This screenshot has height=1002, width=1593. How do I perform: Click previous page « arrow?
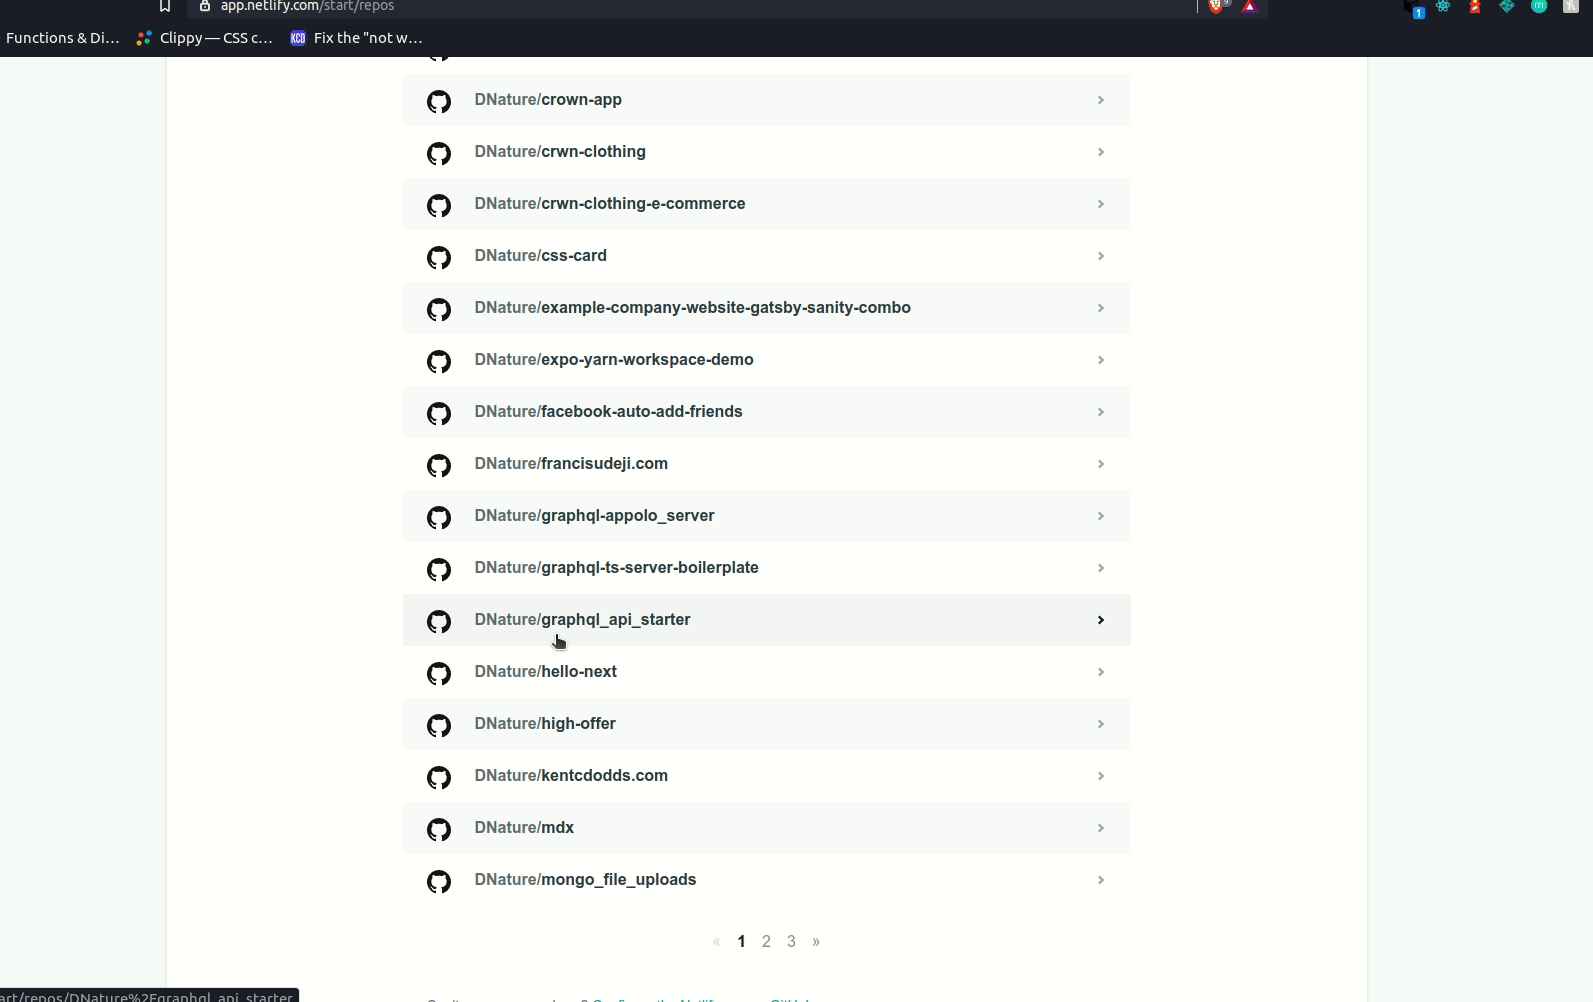[x=716, y=942]
